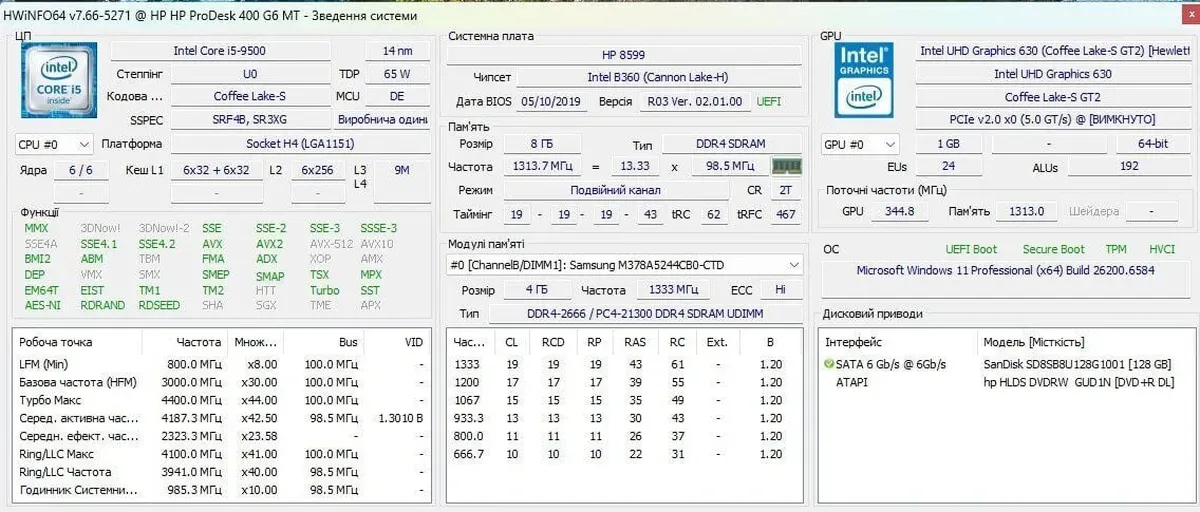Click the TPM indicator in the OS section
Image resolution: width=1200 pixels, height=512 pixels.
[x=1115, y=249]
